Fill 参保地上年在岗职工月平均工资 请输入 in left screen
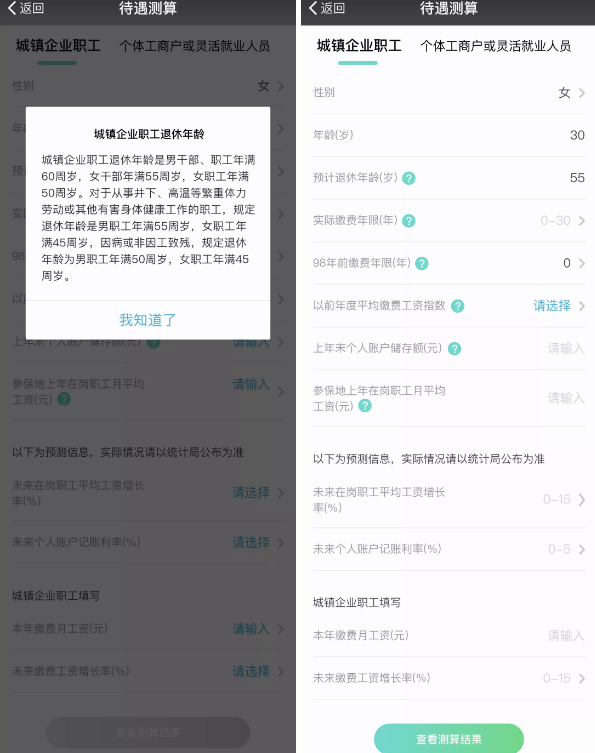 pyautogui.click(x=251, y=384)
